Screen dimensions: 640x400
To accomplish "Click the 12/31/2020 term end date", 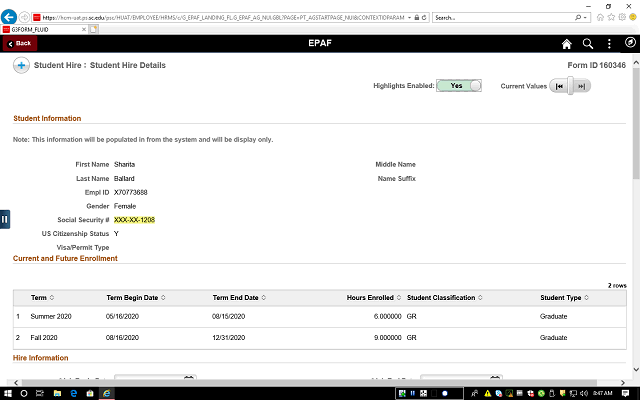I will [229, 338].
